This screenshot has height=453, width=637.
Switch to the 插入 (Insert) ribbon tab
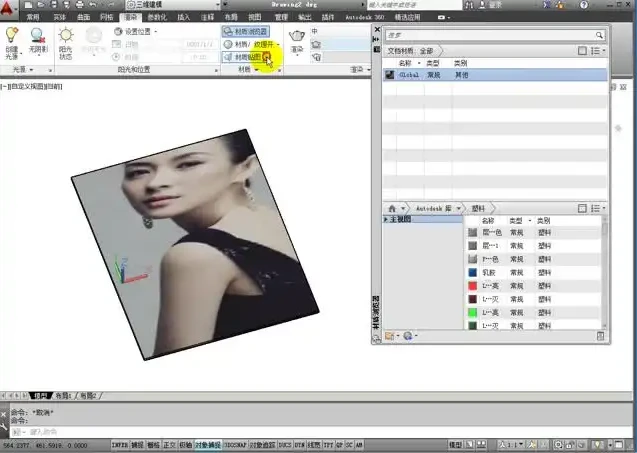tap(182, 18)
